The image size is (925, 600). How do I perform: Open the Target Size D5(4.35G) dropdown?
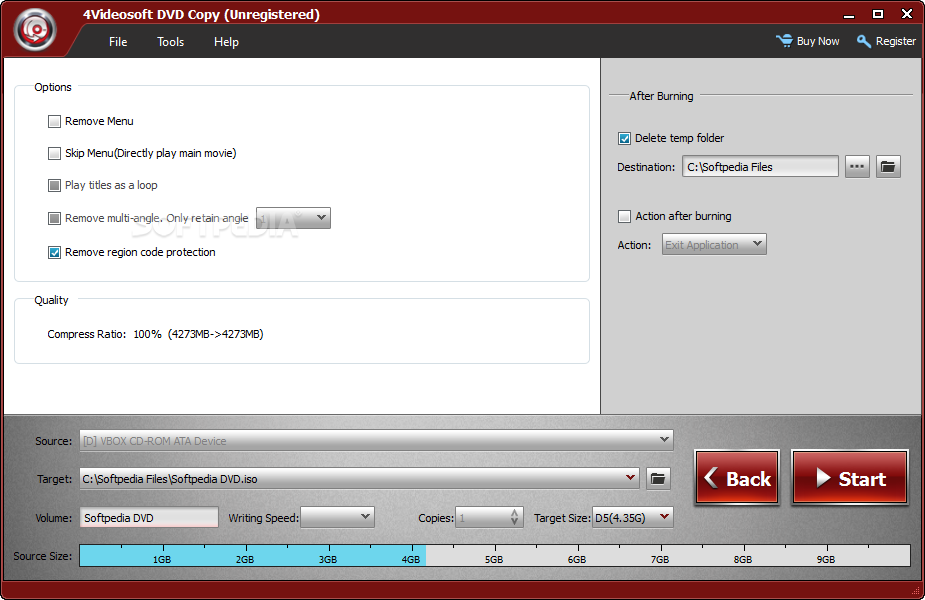(x=632, y=517)
